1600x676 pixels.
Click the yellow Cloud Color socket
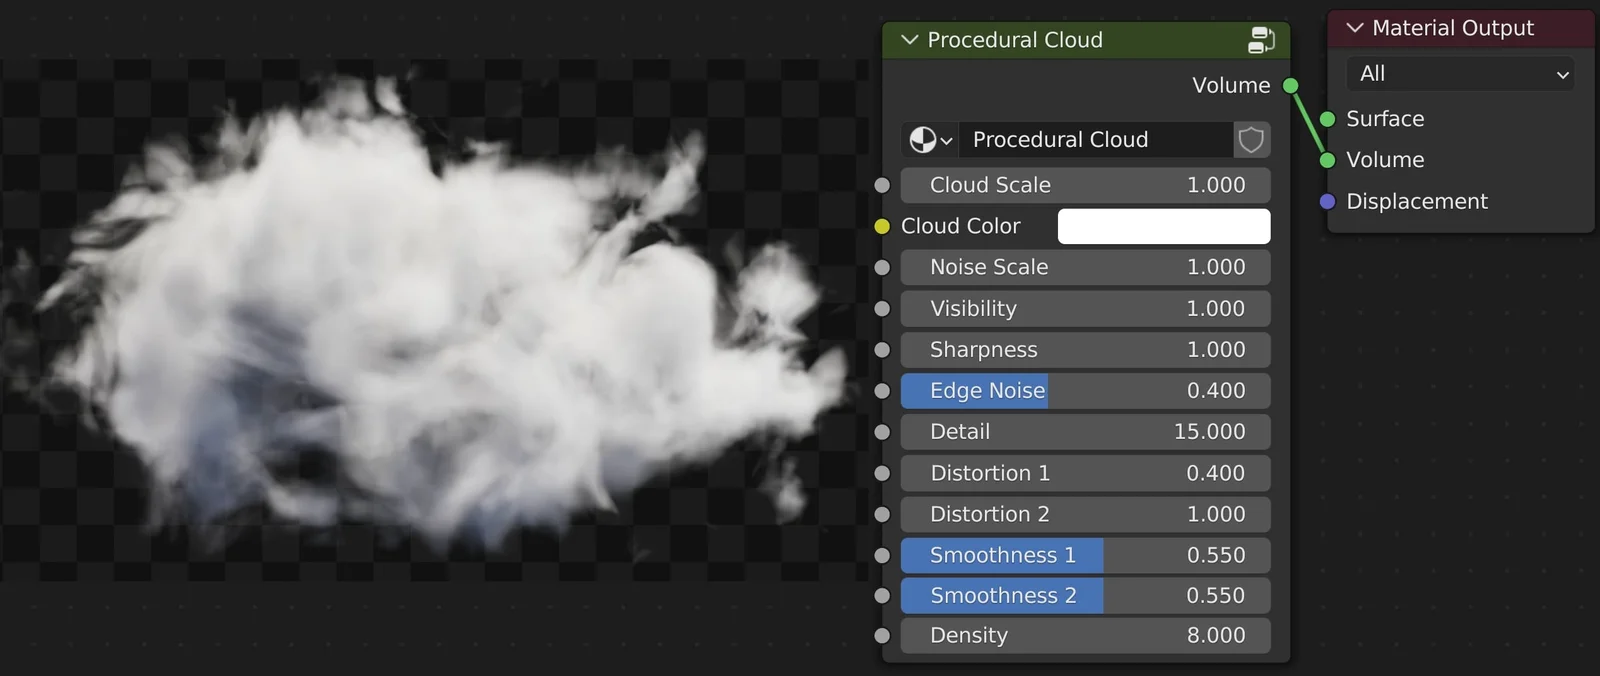tap(882, 226)
